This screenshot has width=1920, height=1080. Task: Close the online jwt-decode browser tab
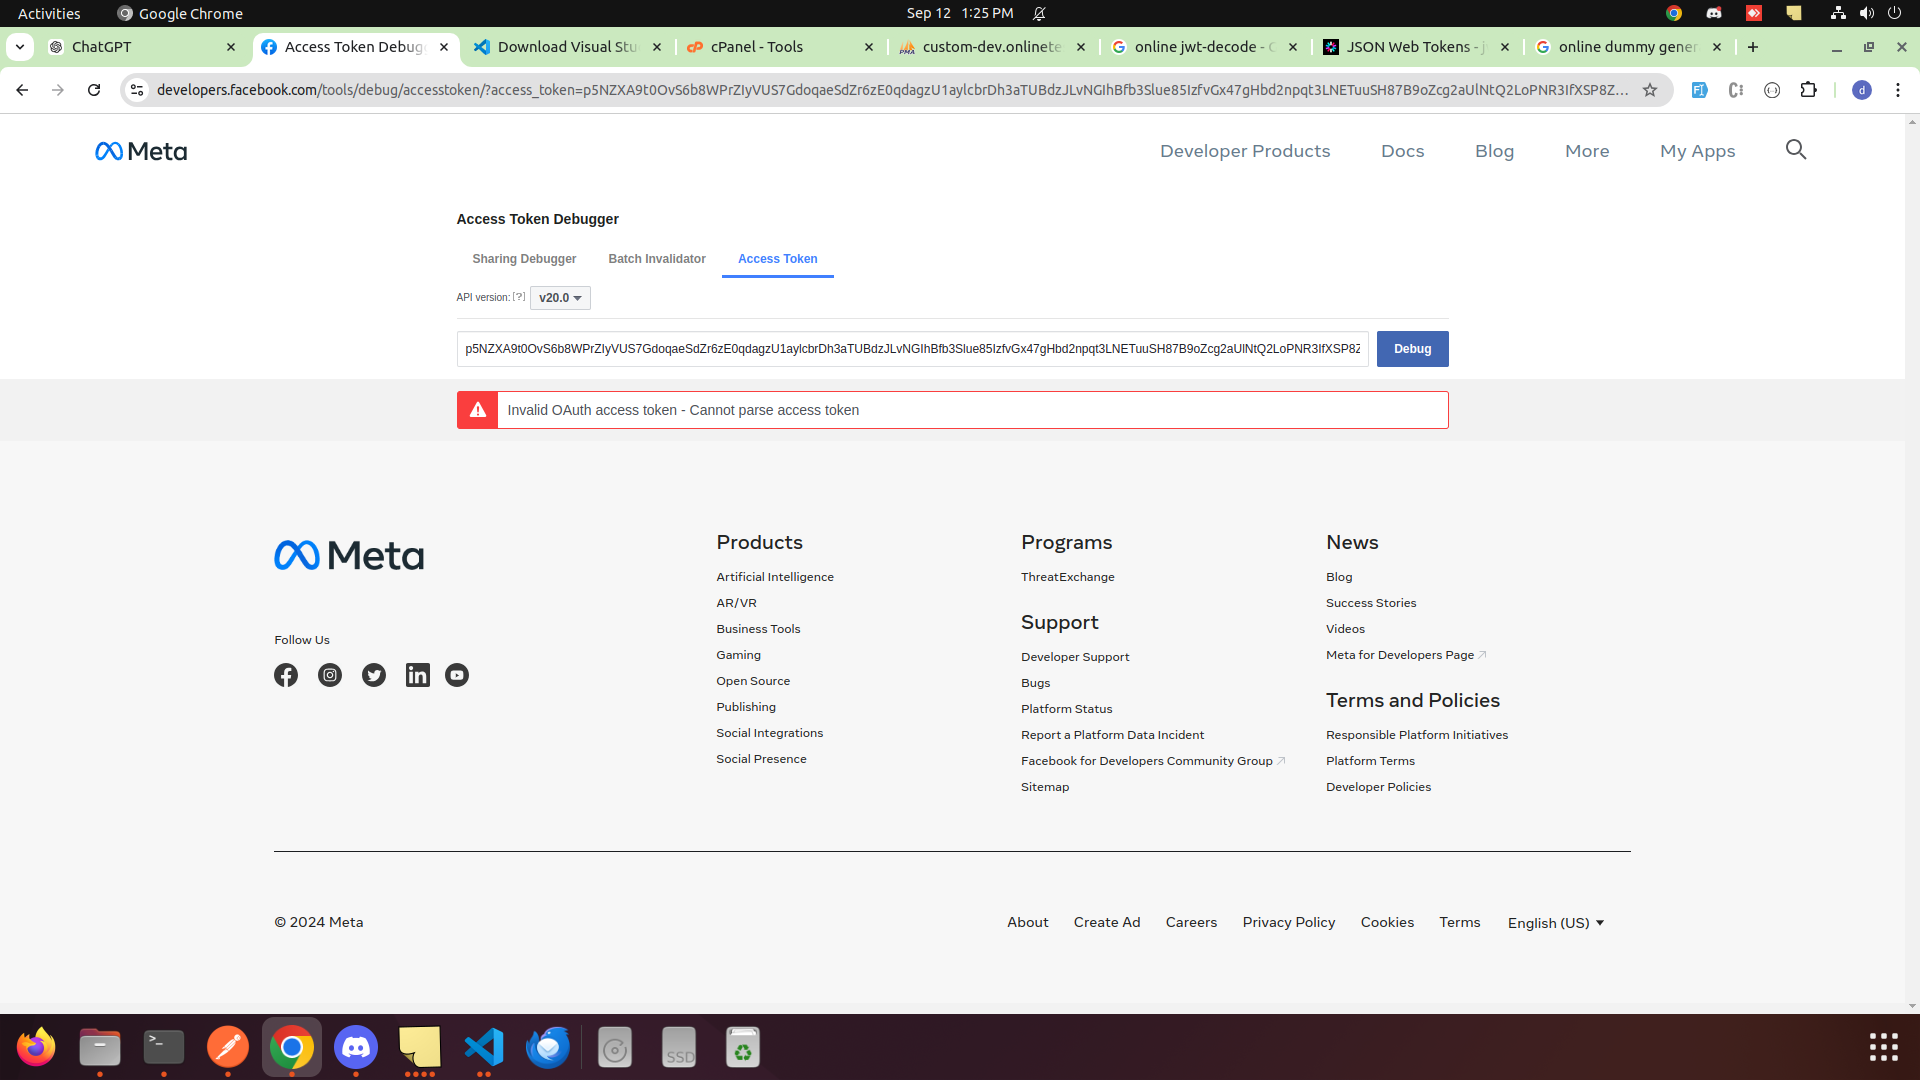click(x=1293, y=47)
